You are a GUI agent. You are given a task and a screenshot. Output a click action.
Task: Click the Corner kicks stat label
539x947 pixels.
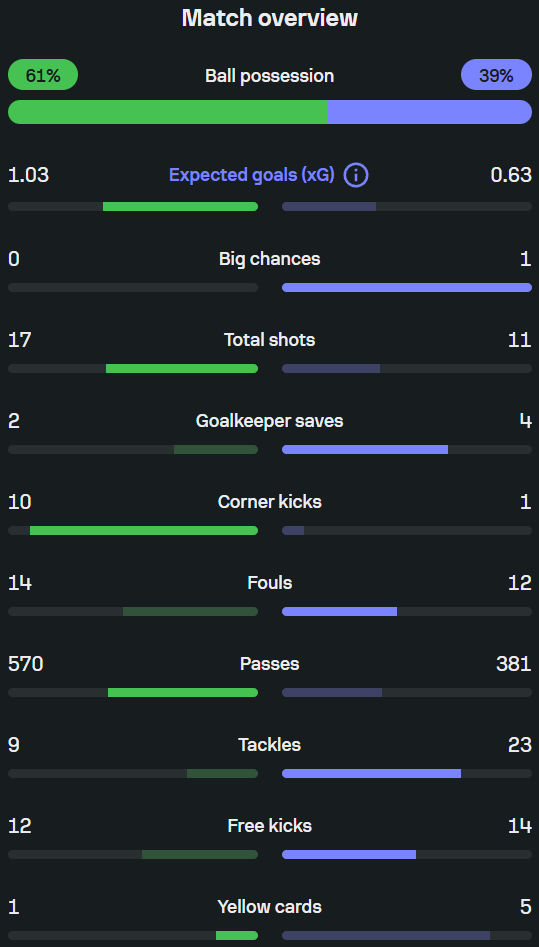pos(270,502)
